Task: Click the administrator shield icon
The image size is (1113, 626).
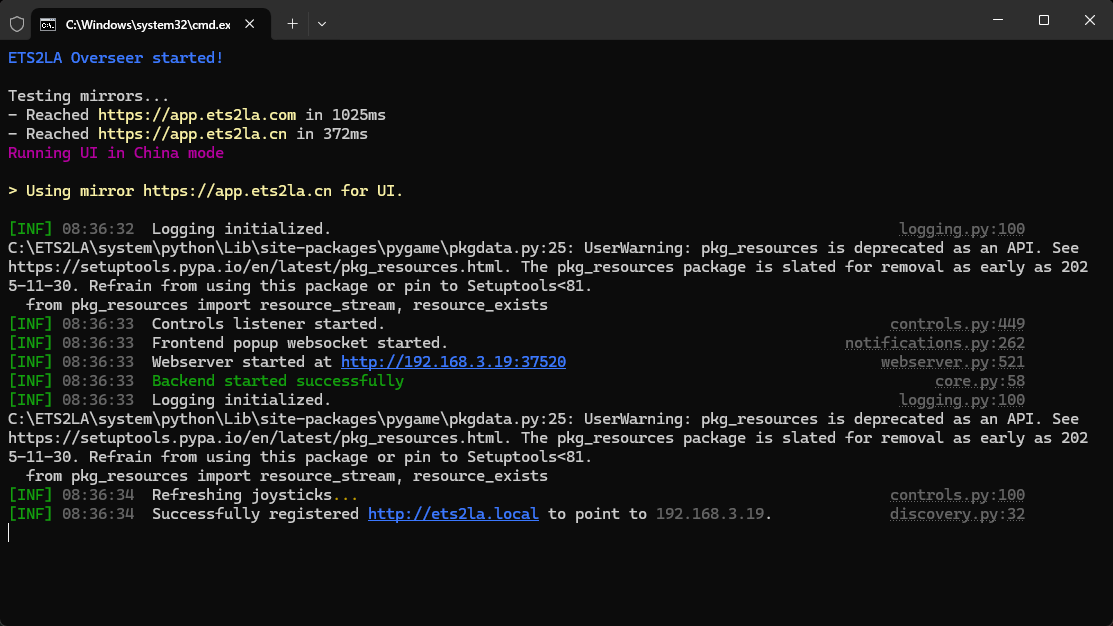Action: [17, 22]
